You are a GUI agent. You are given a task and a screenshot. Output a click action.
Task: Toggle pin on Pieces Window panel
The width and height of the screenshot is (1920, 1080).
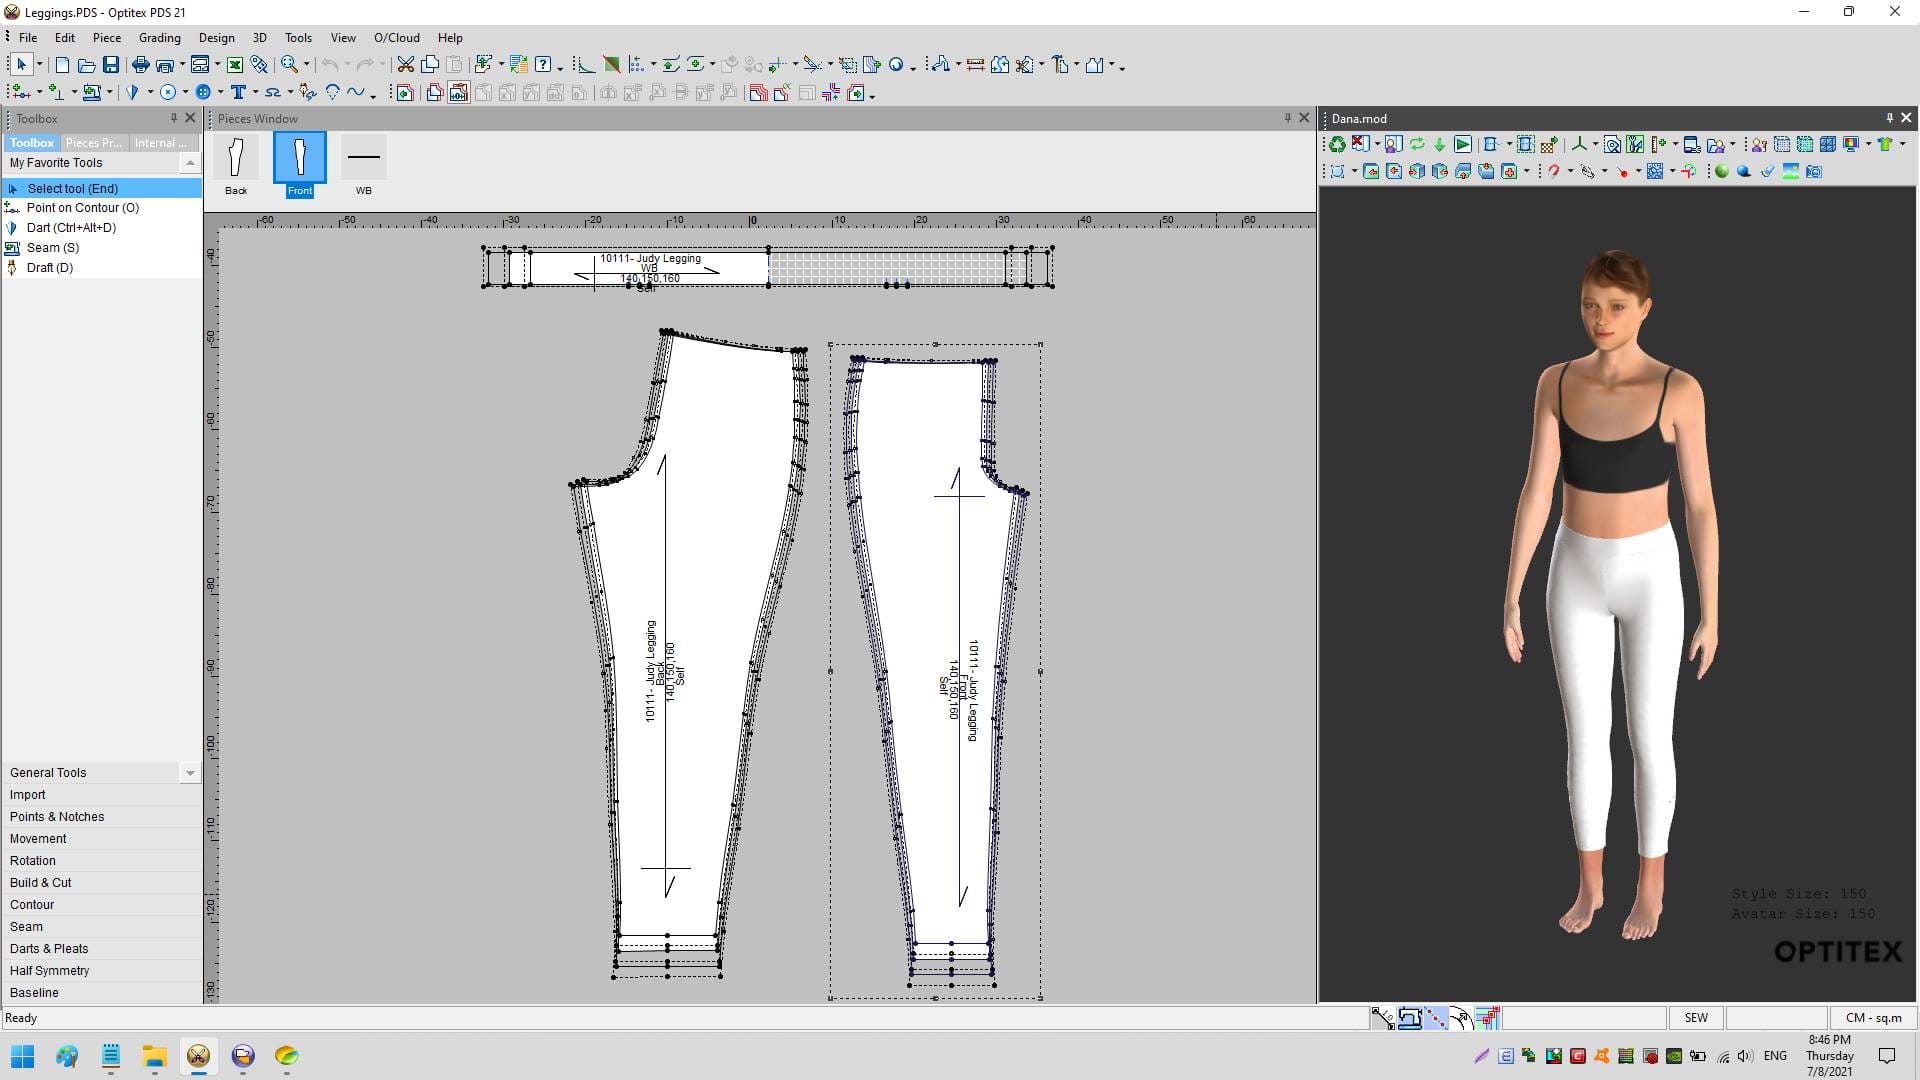(1287, 118)
